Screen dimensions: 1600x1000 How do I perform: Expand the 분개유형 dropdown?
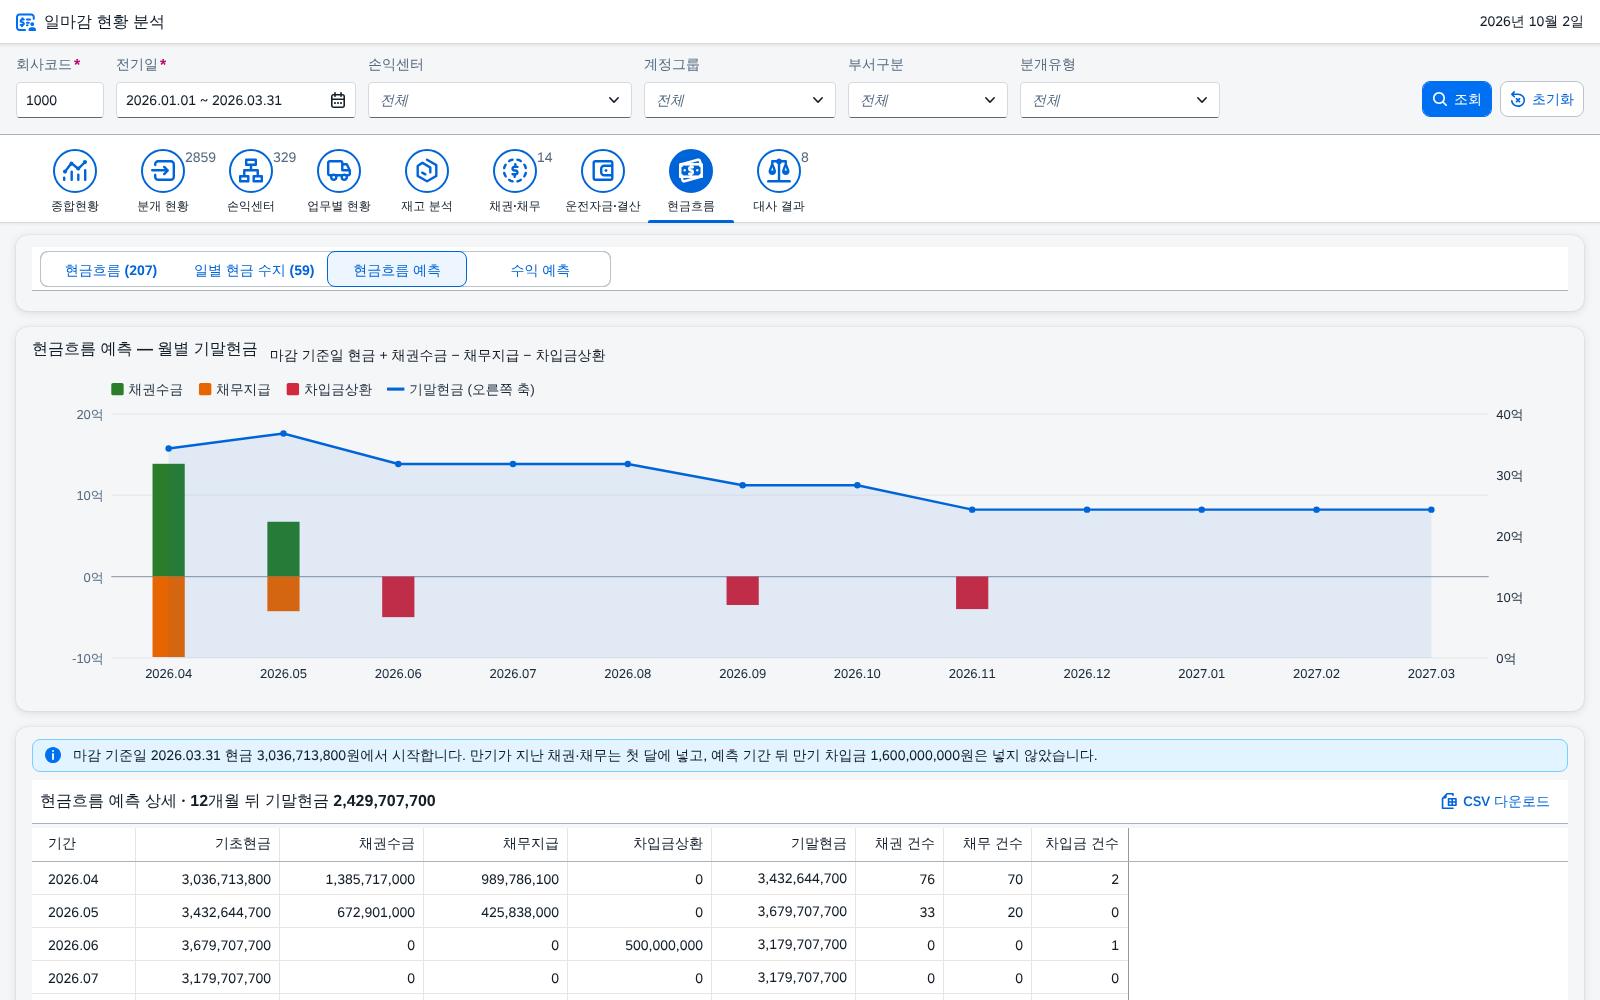(1120, 100)
